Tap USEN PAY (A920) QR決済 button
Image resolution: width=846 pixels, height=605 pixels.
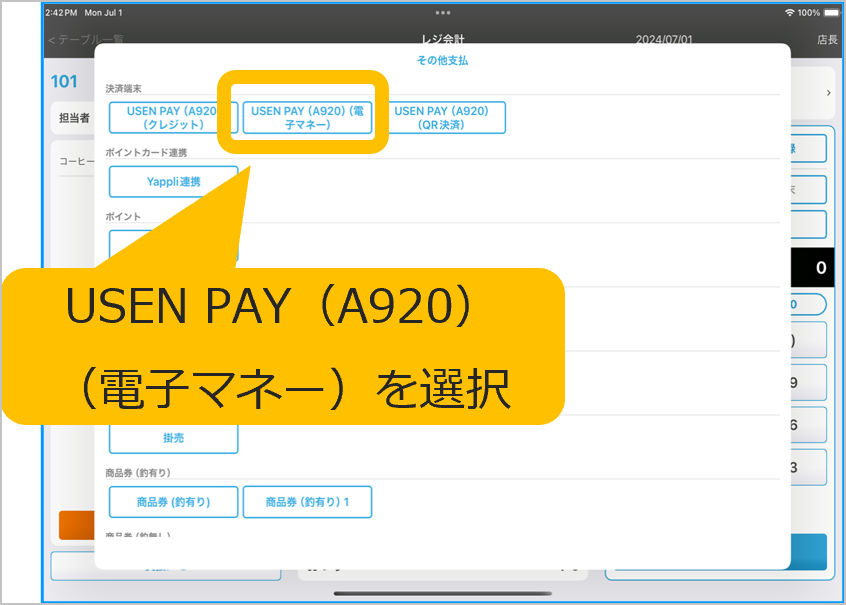coord(441,118)
